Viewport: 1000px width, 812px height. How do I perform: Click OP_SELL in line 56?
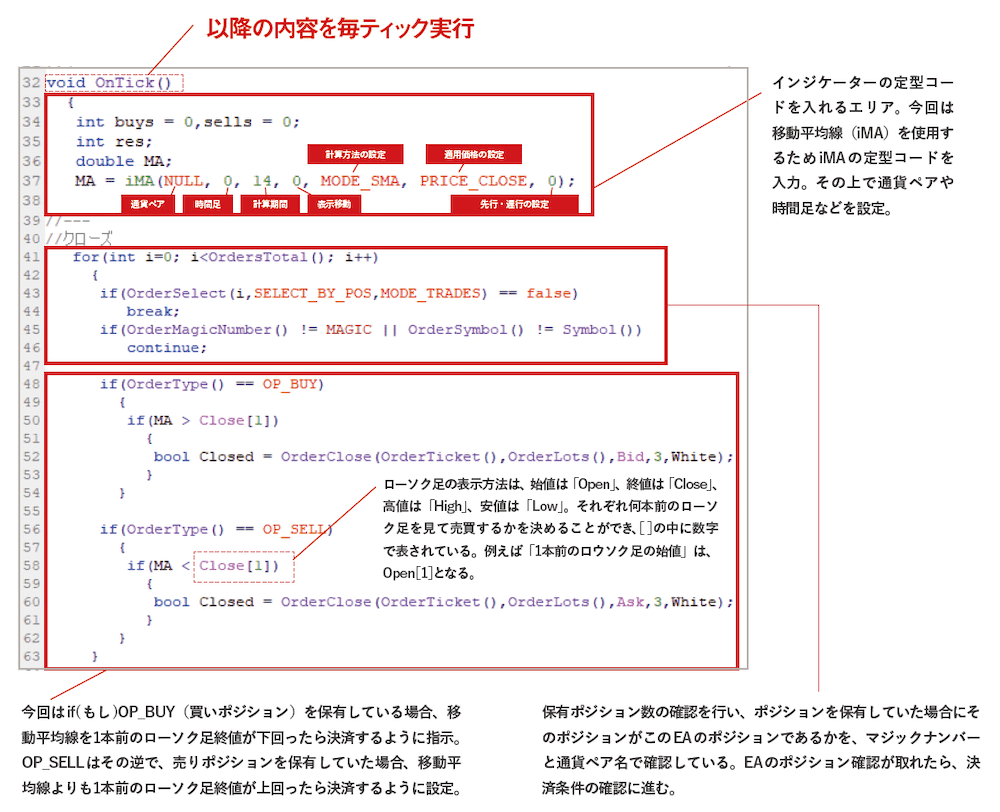pos(297,529)
